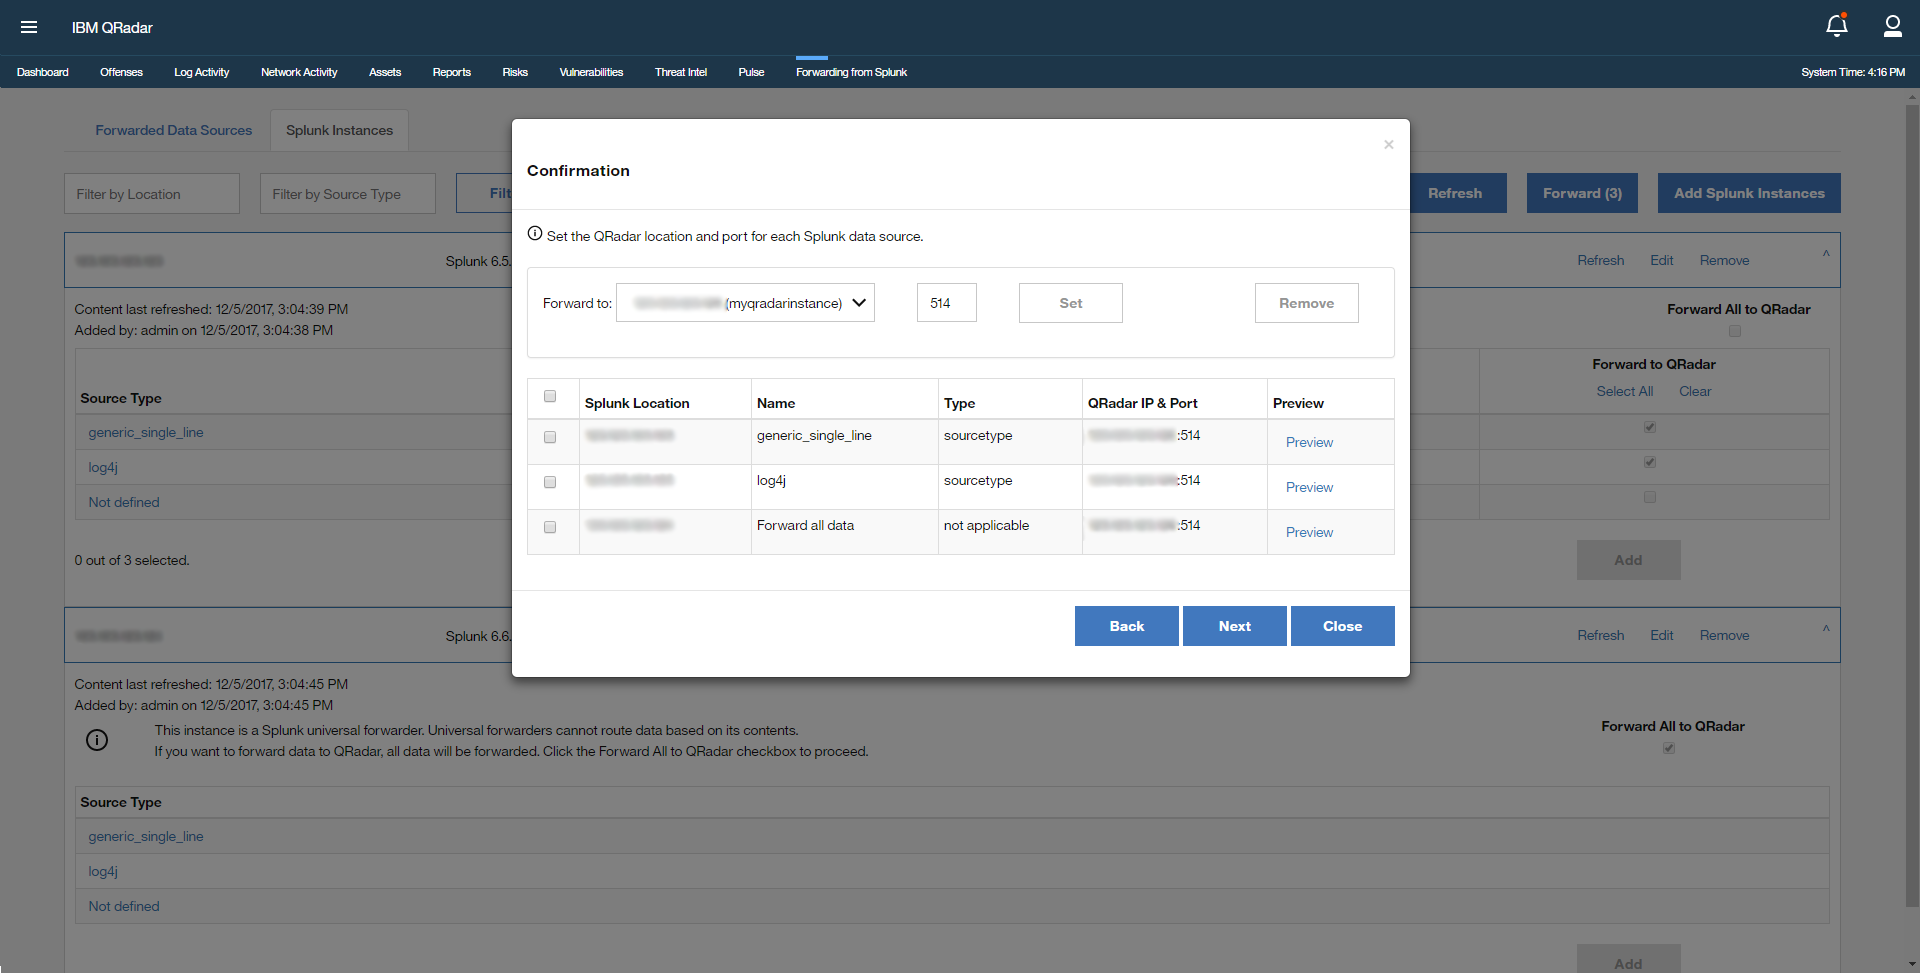The height and width of the screenshot is (974, 1920).
Task: Toggle Forward All to QRadar for Splunk 6.5
Action: (x=1735, y=331)
